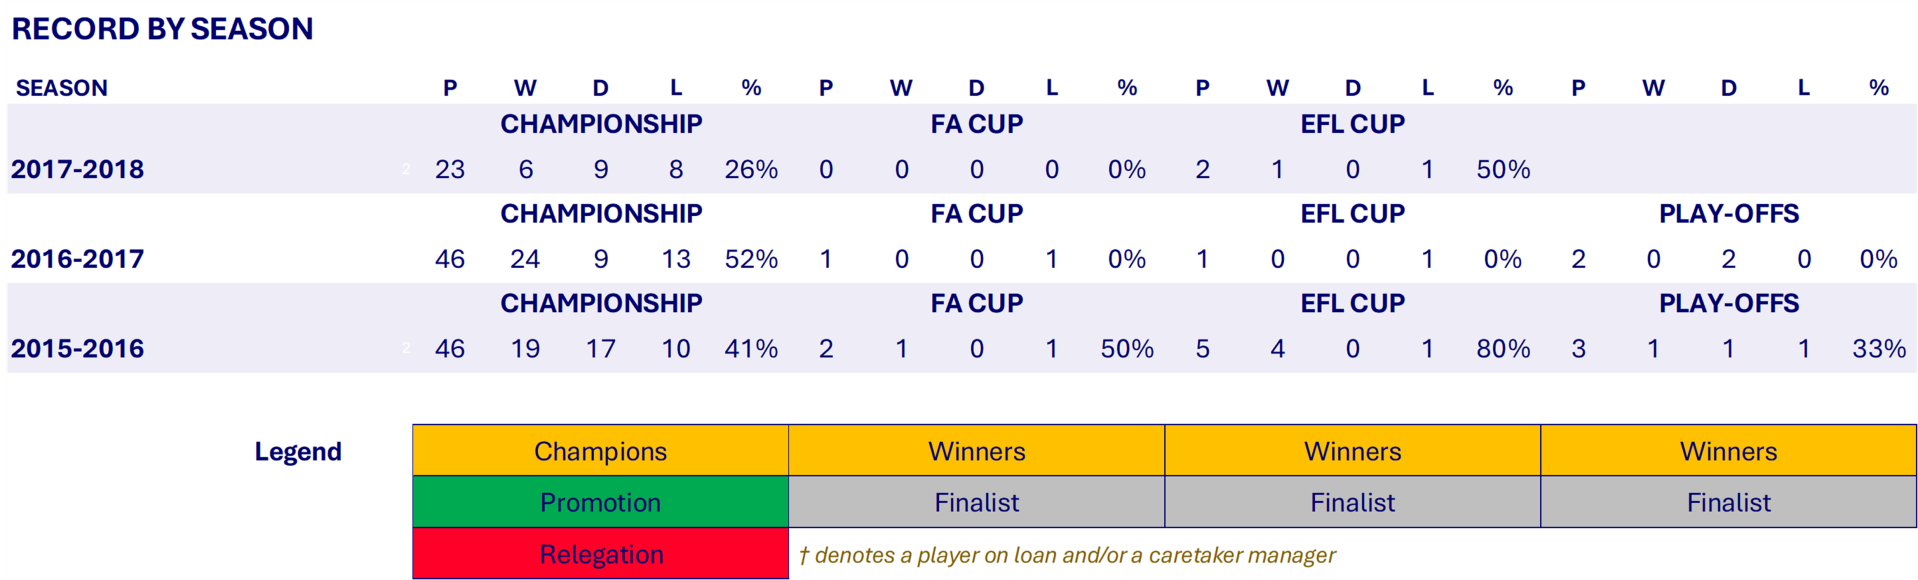Click the 26% Championship win percentage
The image size is (1918, 580).
coord(751,169)
